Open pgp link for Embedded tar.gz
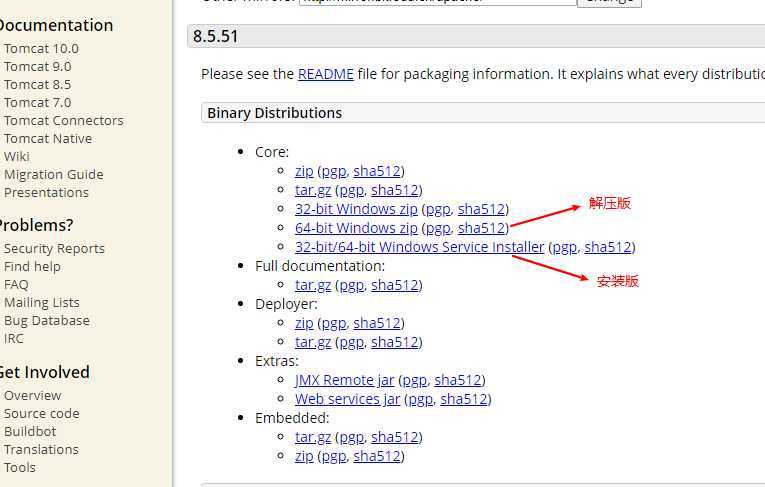The image size is (765, 487). [352, 438]
